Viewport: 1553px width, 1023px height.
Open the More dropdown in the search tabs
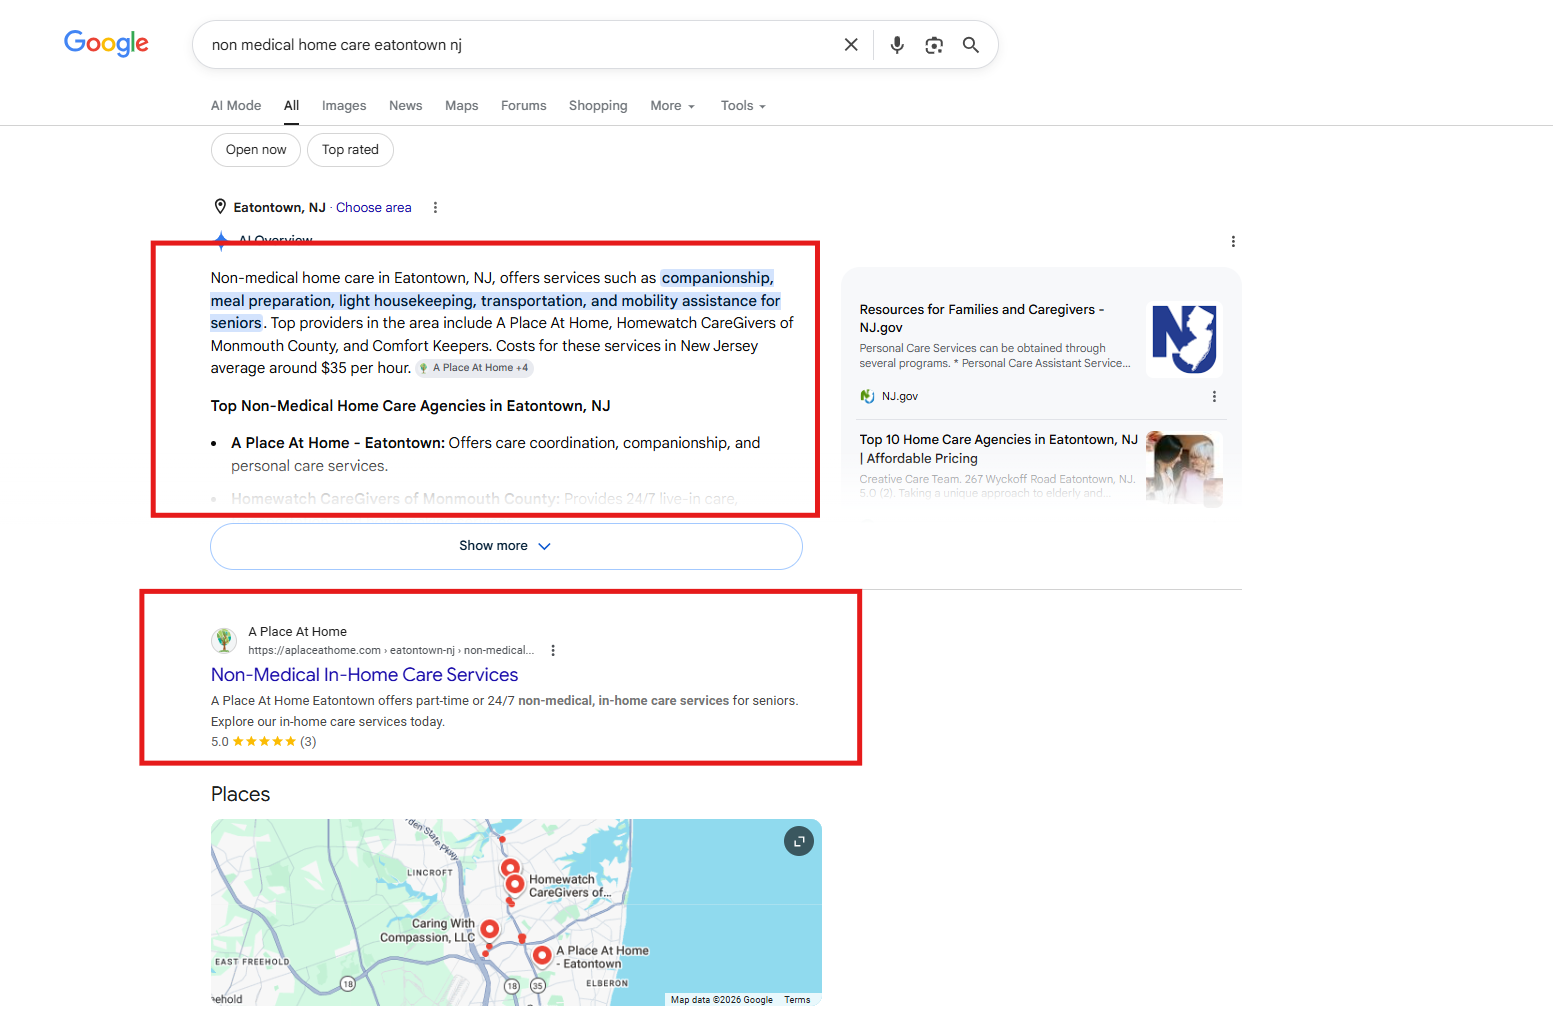(672, 106)
